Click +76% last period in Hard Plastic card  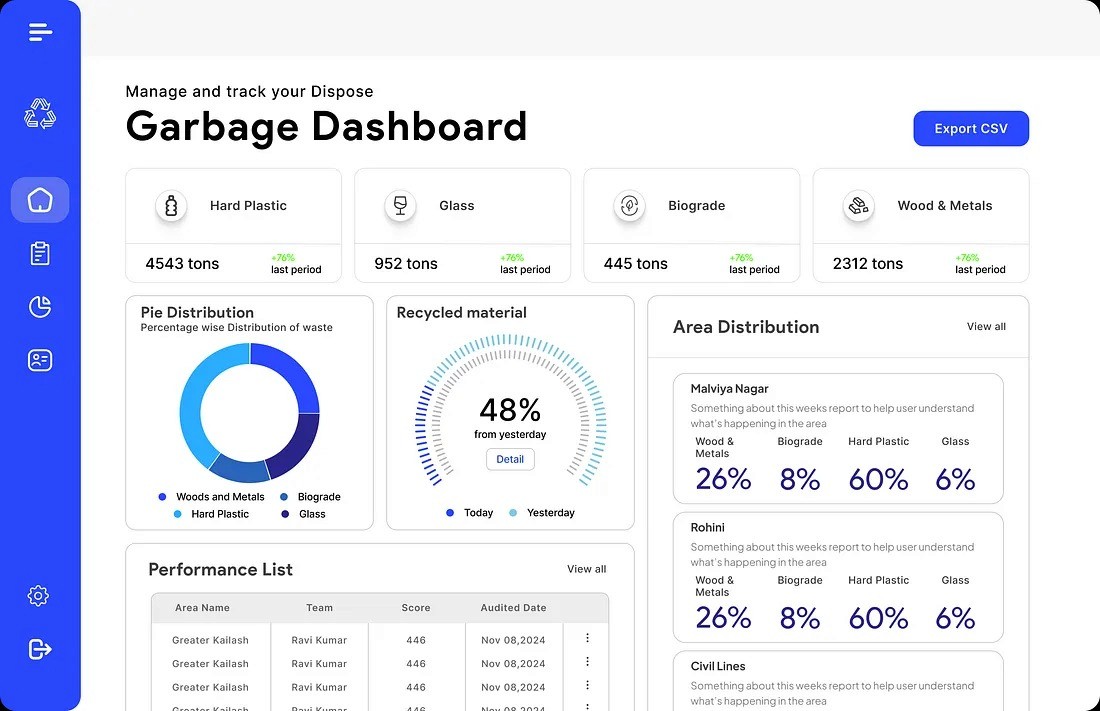(296, 264)
